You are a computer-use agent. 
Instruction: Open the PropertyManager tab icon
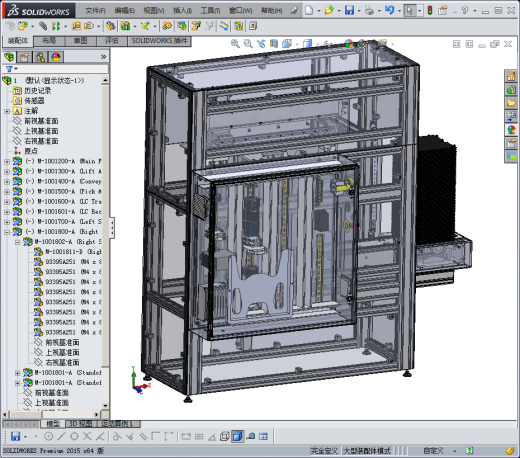pyautogui.click(x=25, y=57)
